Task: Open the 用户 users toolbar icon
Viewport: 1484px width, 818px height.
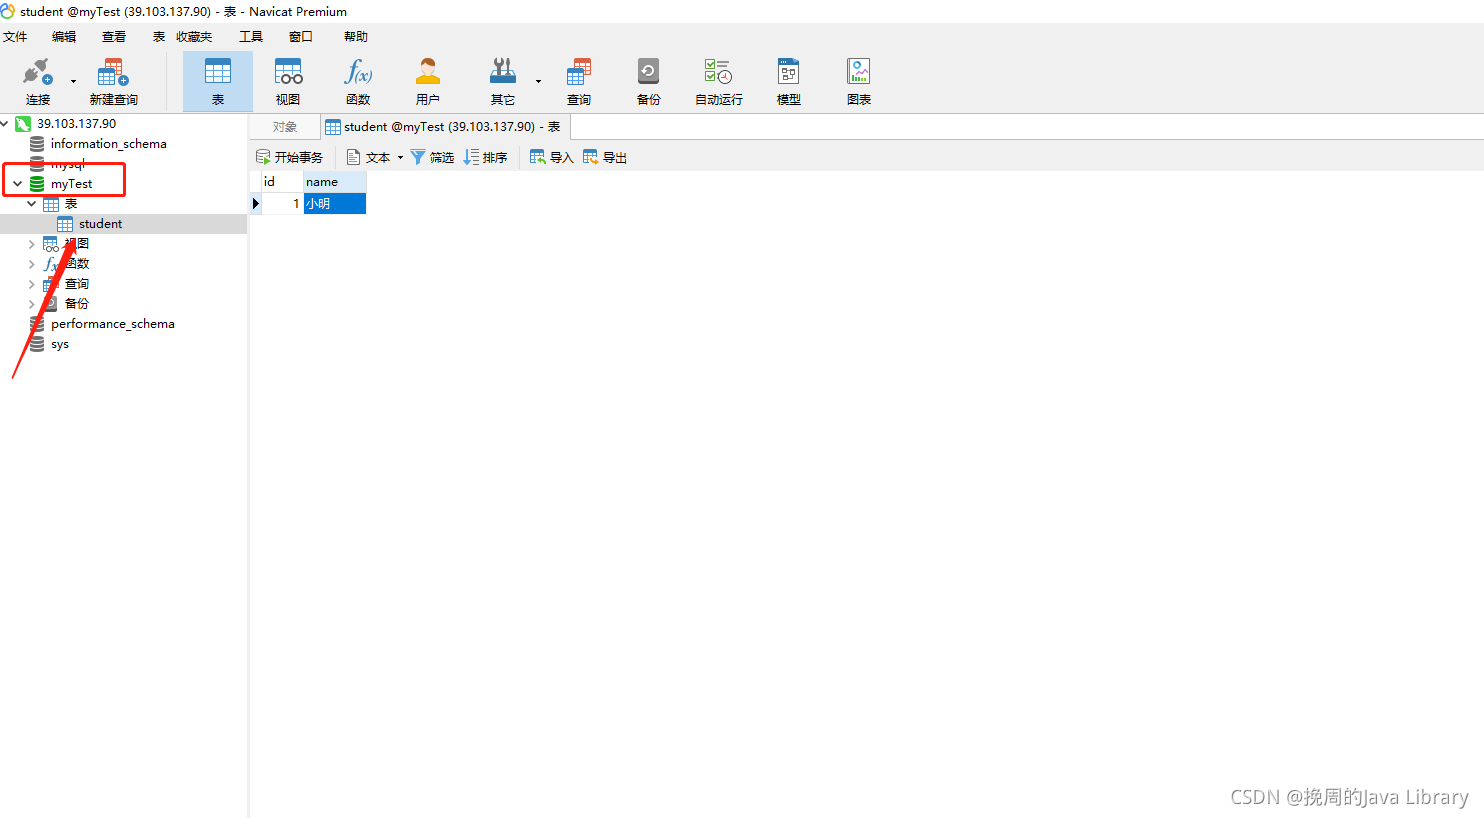Action: (x=428, y=81)
